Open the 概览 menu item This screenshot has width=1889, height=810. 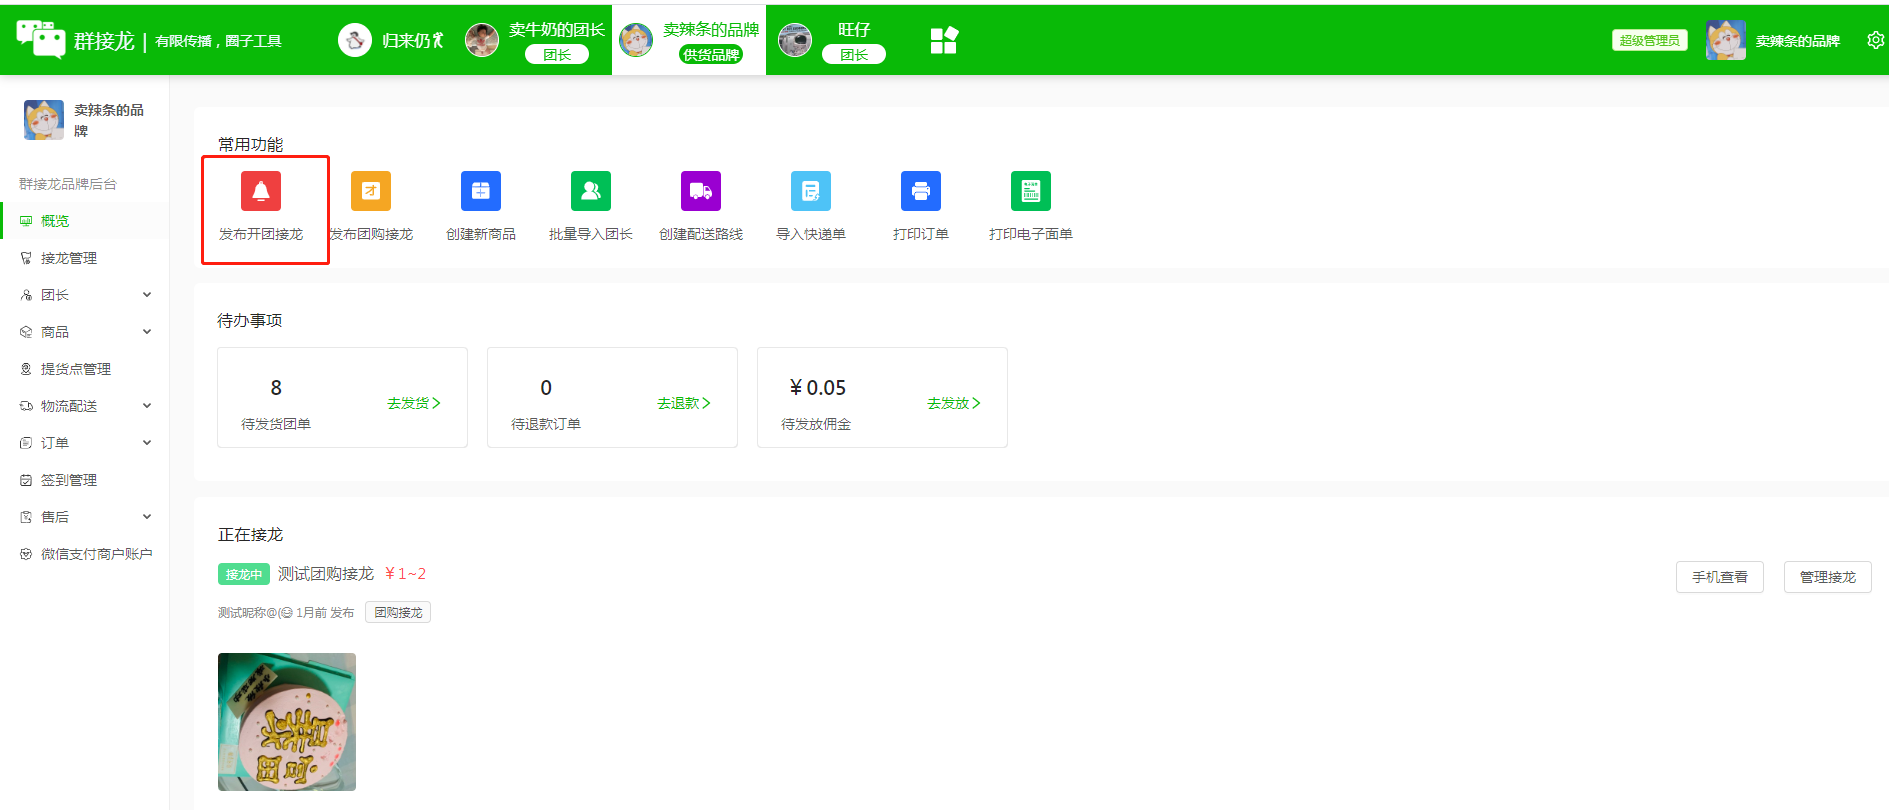85,221
